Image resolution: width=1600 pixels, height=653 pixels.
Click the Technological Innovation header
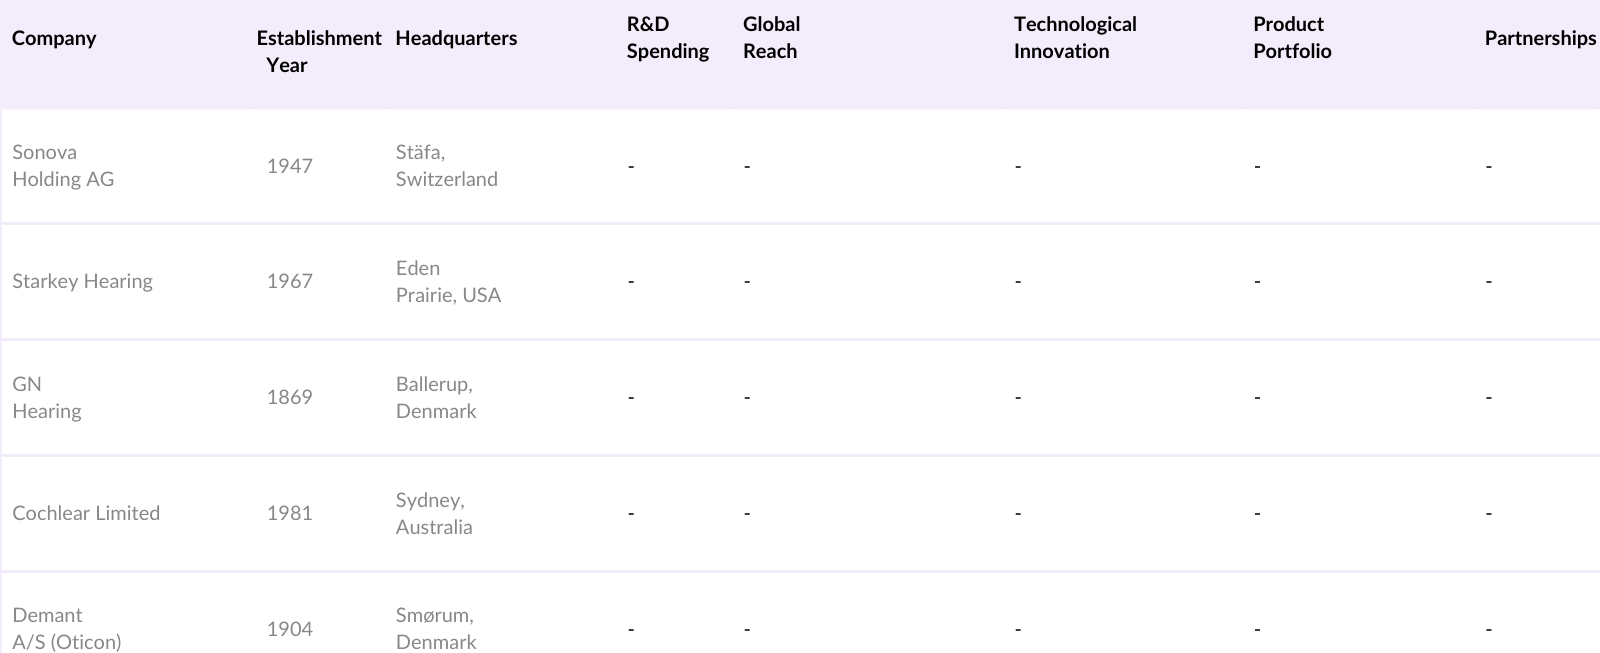pyautogui.click(x=1074, y=38)
